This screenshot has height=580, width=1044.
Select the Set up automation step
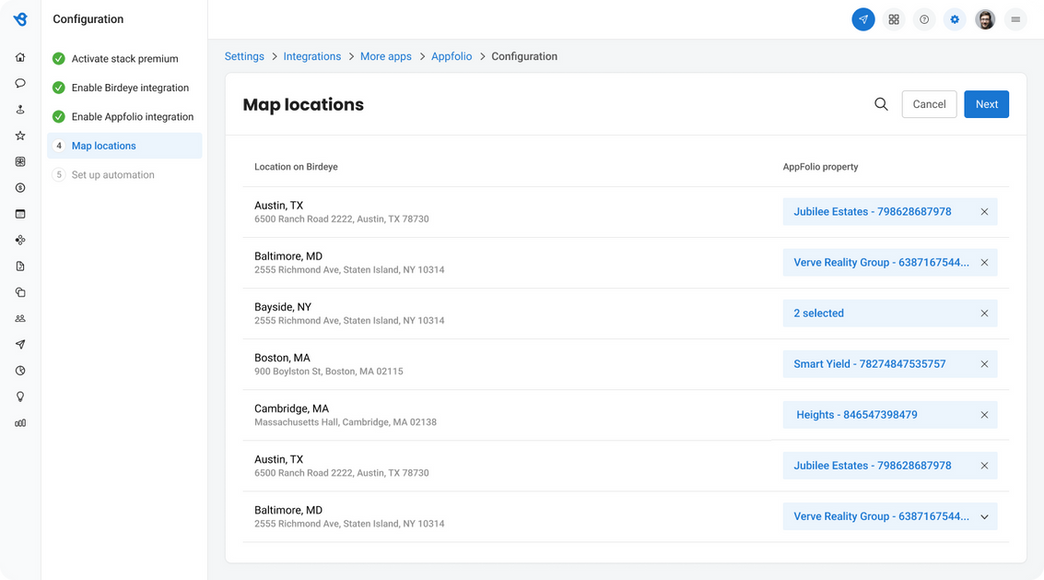(125, 174)
